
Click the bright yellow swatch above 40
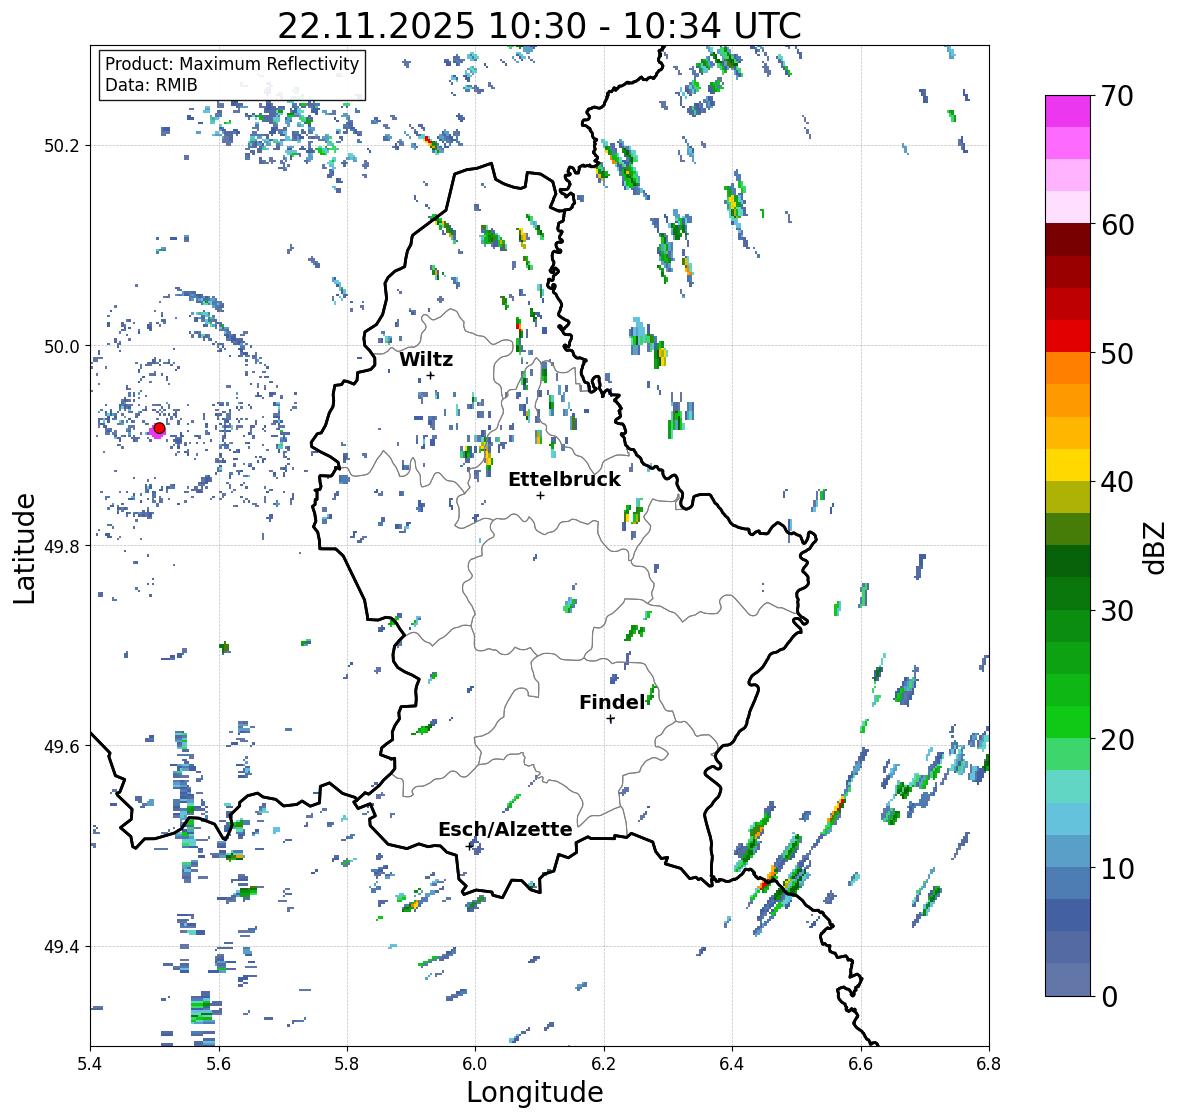click(x=1068, y=465)
